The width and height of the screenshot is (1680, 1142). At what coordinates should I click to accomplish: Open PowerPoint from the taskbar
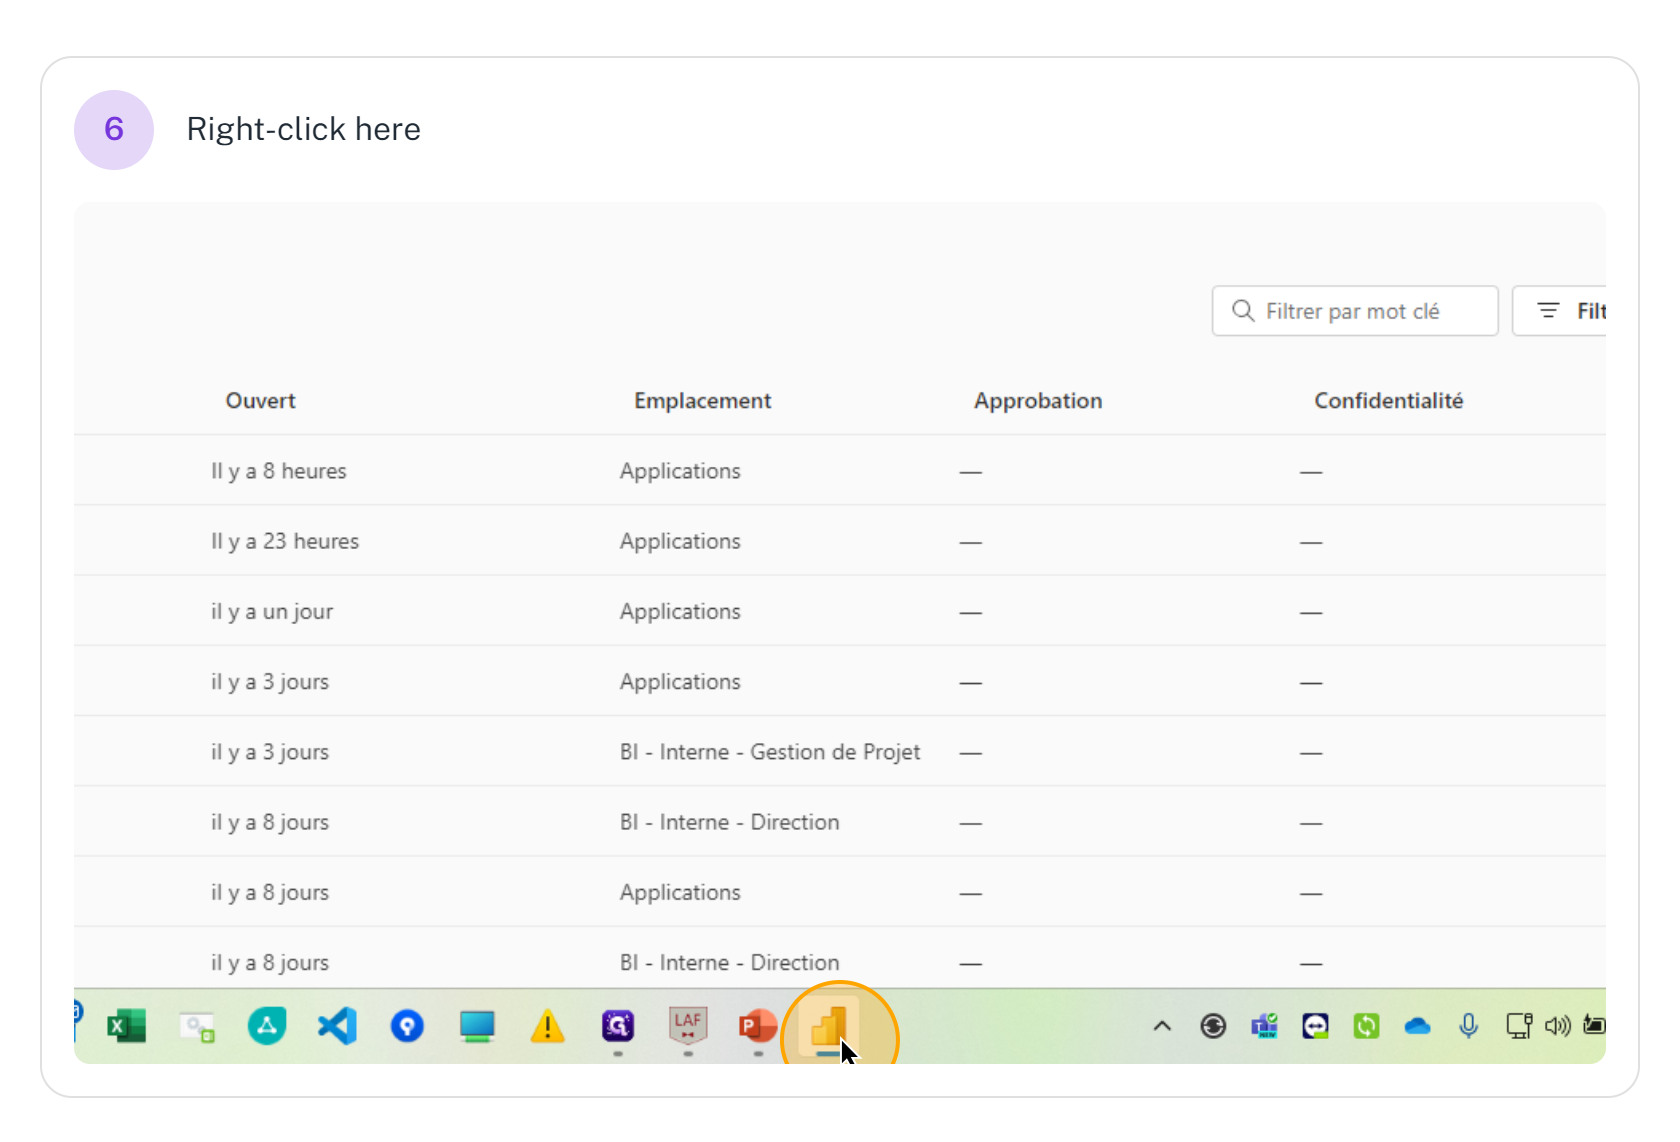pyautogui.click(x=757, y=1026)
